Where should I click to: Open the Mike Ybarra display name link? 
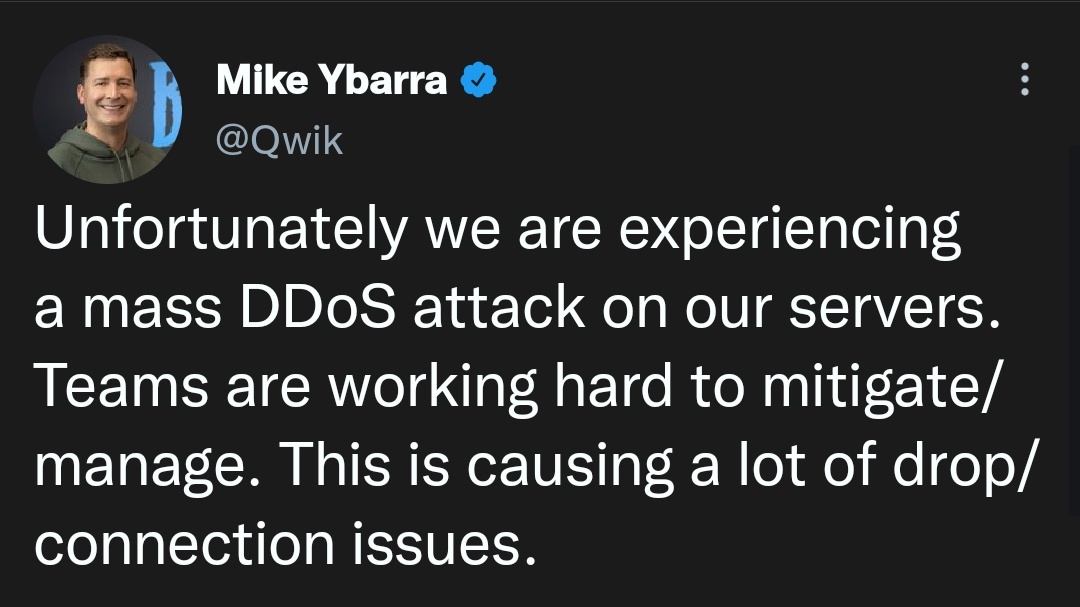click(x=331, y=79)
